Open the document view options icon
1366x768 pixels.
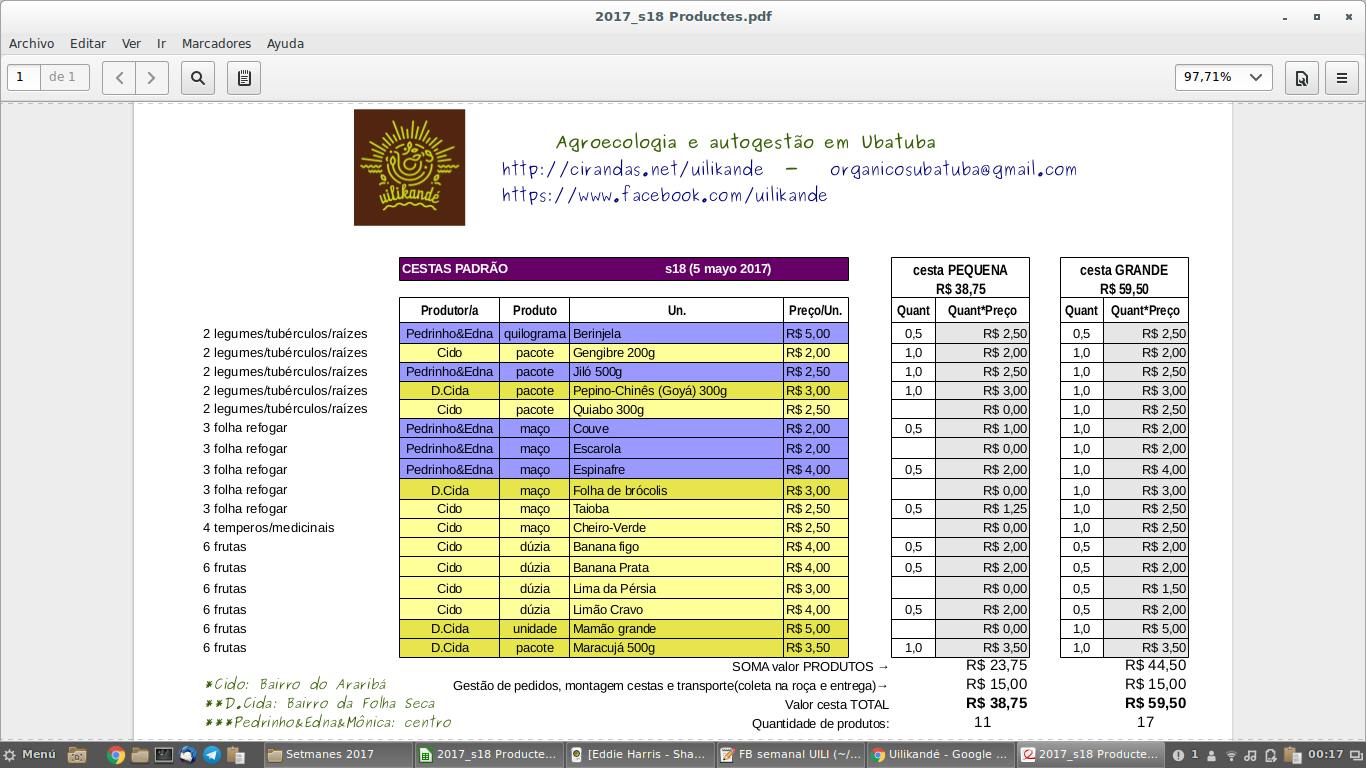point(1302,77)
